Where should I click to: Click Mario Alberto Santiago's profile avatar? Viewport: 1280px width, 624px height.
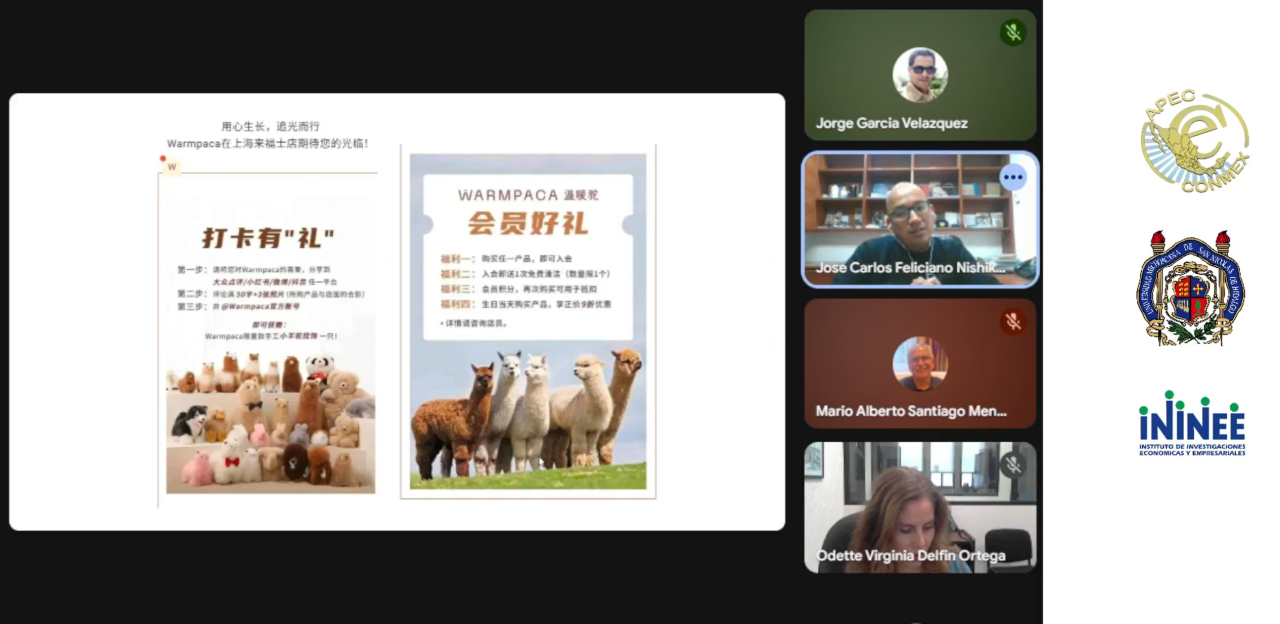[x=920, y=362]
